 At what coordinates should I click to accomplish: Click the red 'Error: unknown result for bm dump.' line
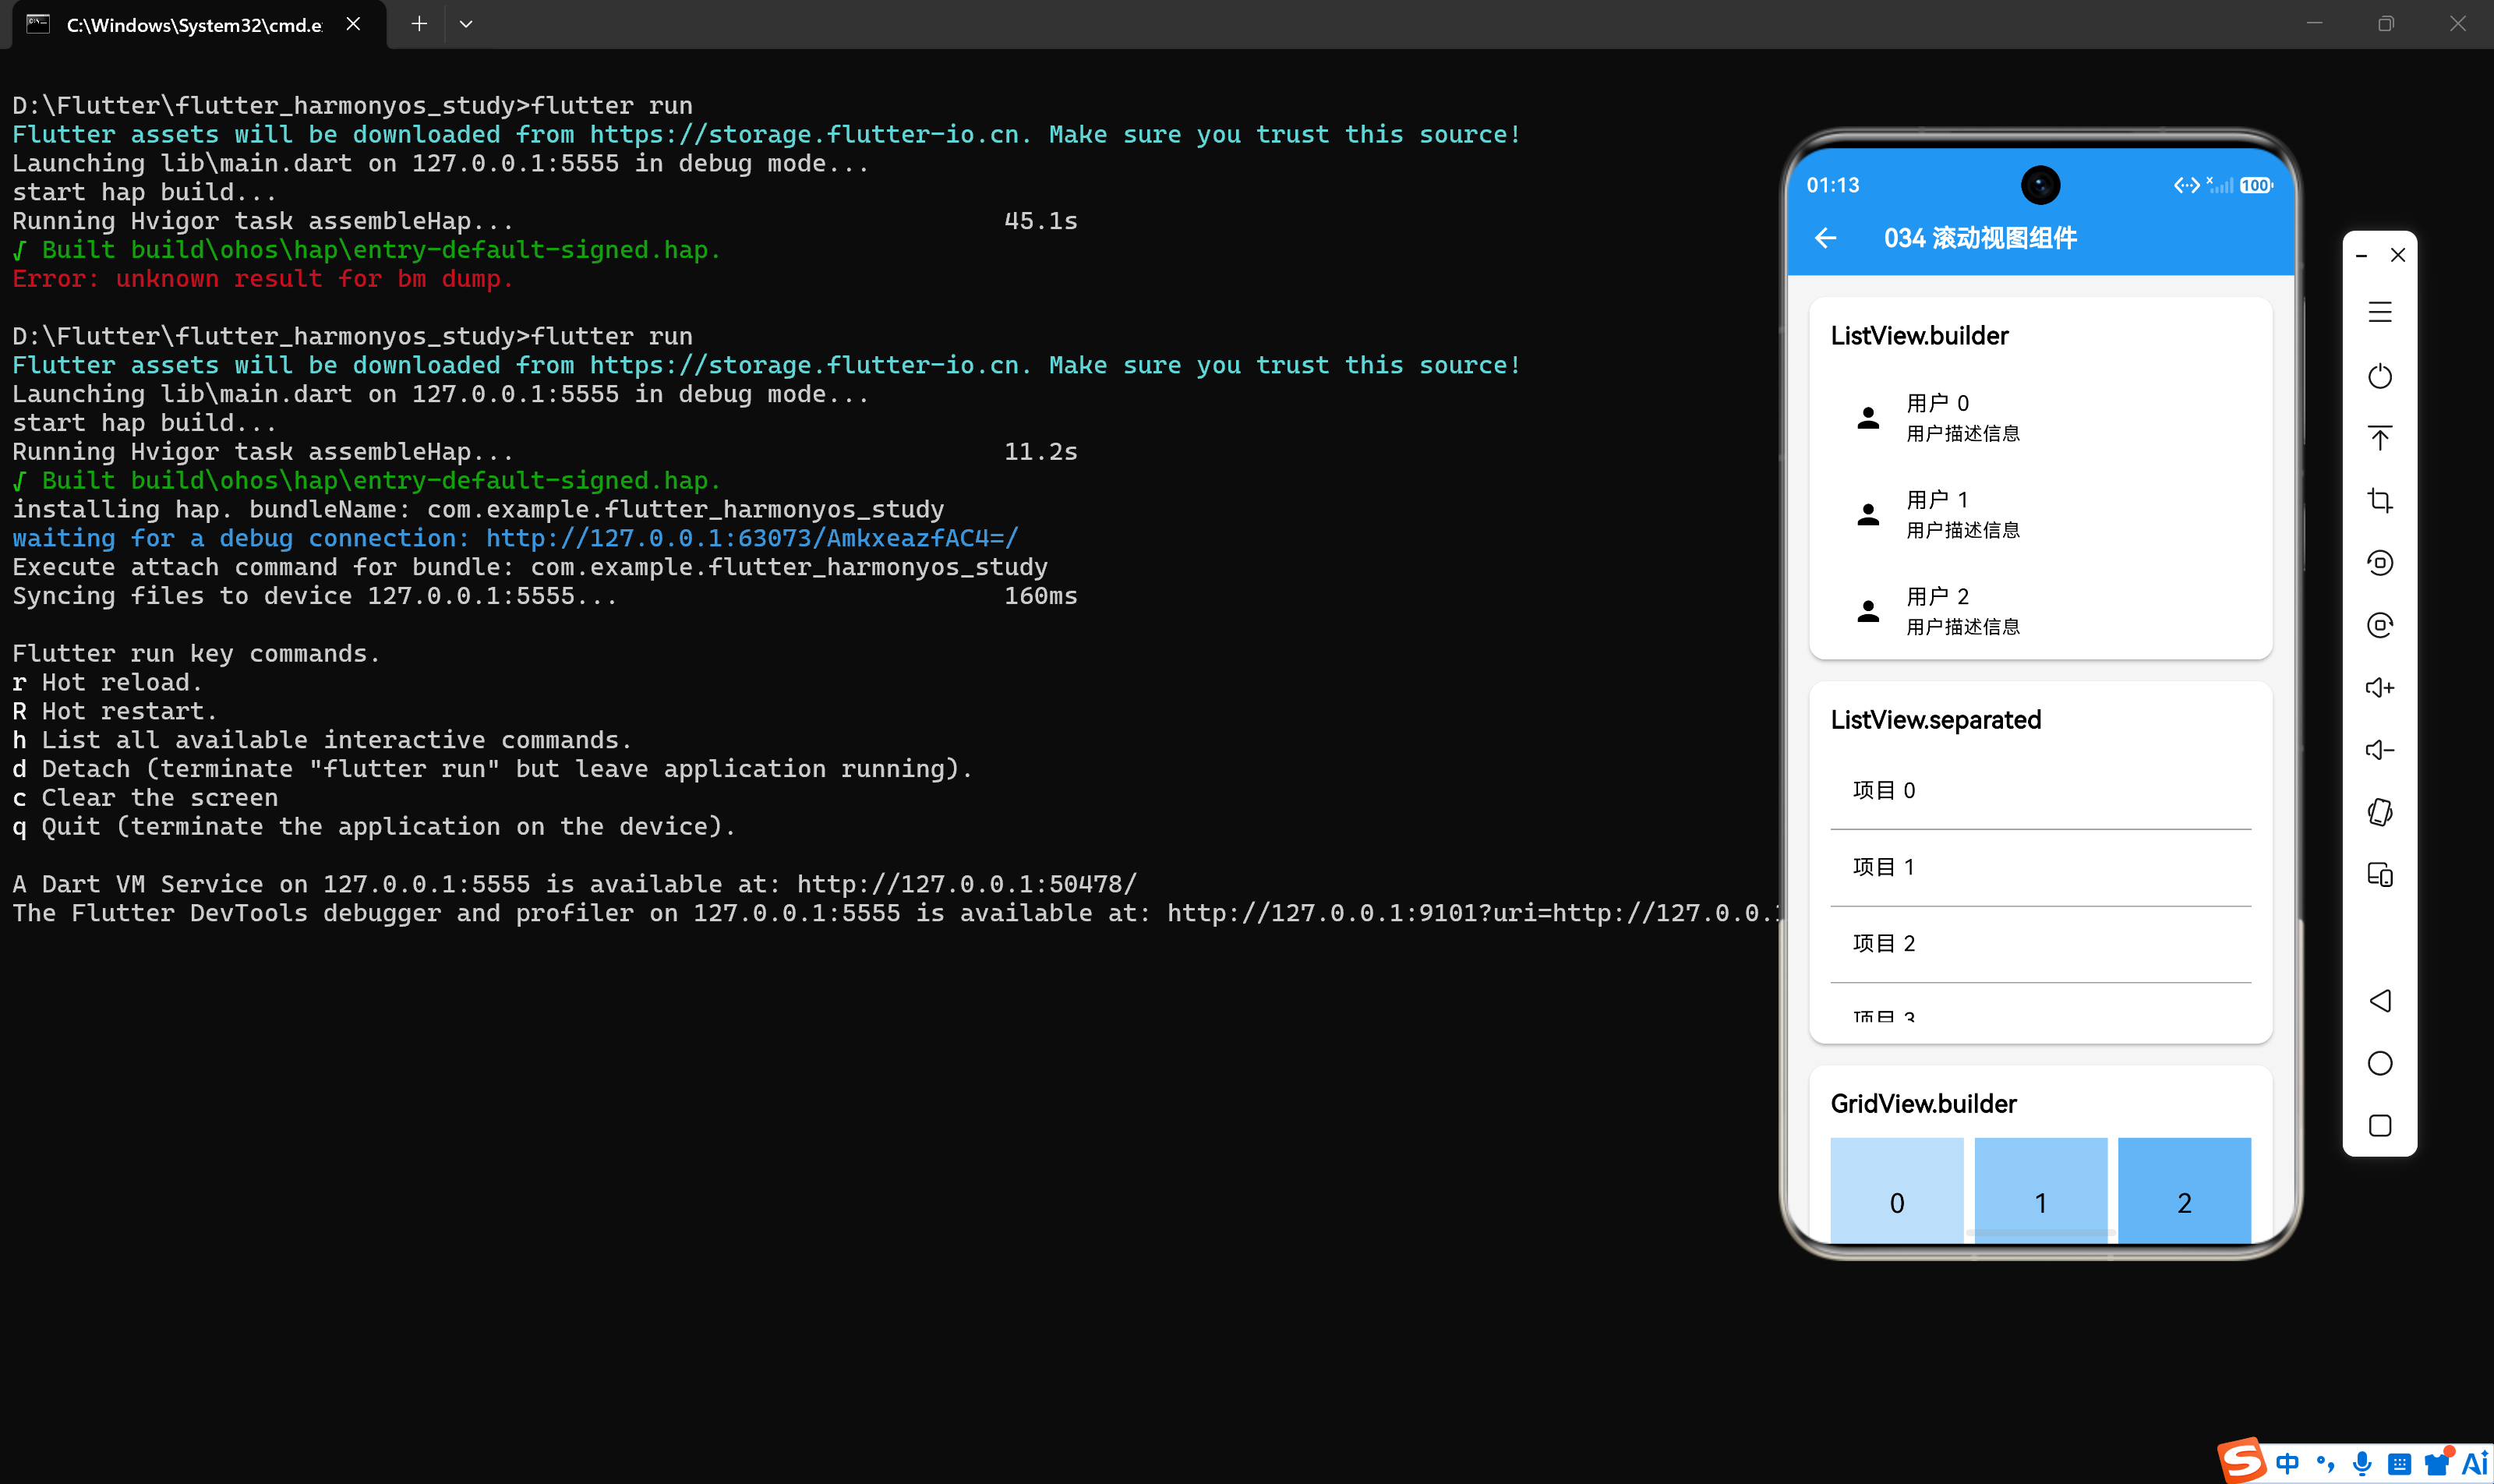[263, 279]
